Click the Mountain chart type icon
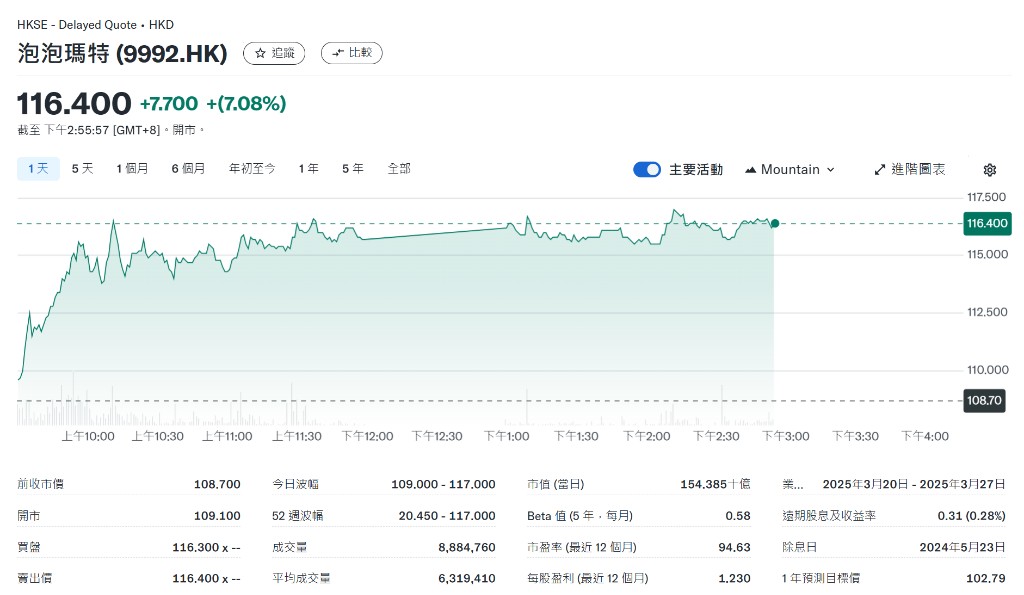 click(750, 170)
